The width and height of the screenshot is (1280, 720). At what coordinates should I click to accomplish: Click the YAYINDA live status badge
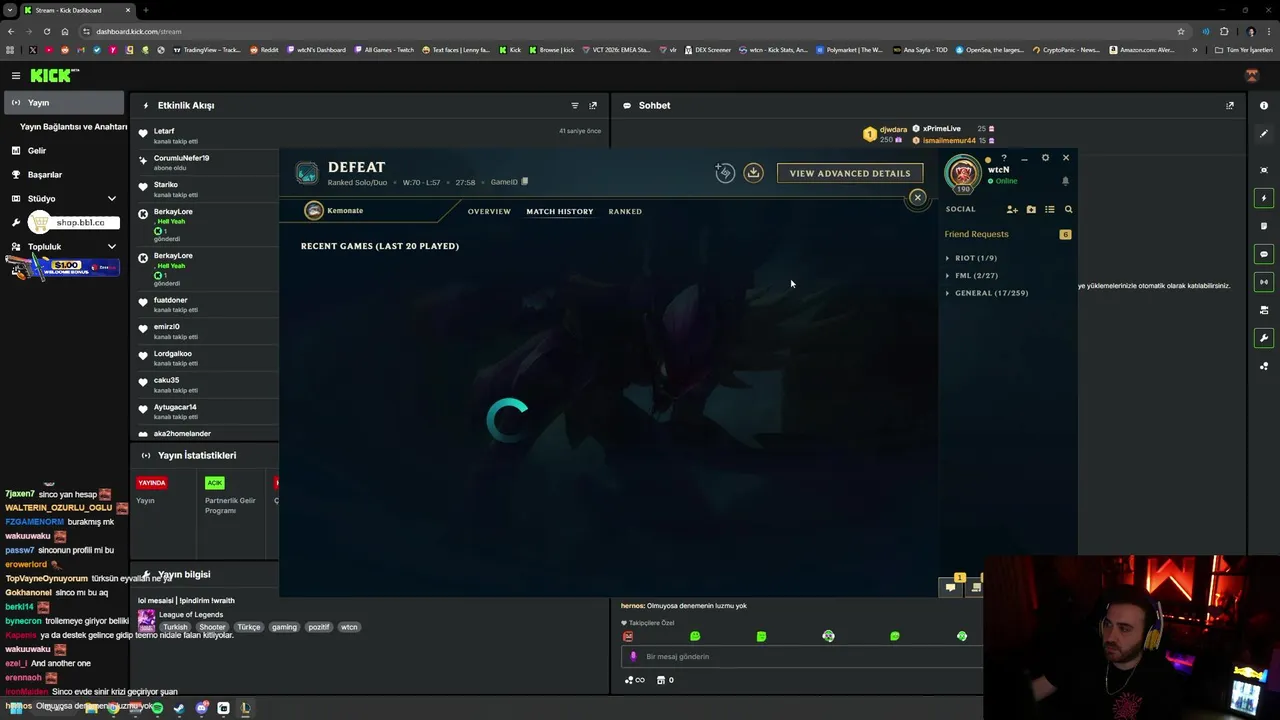coord(151,483)
